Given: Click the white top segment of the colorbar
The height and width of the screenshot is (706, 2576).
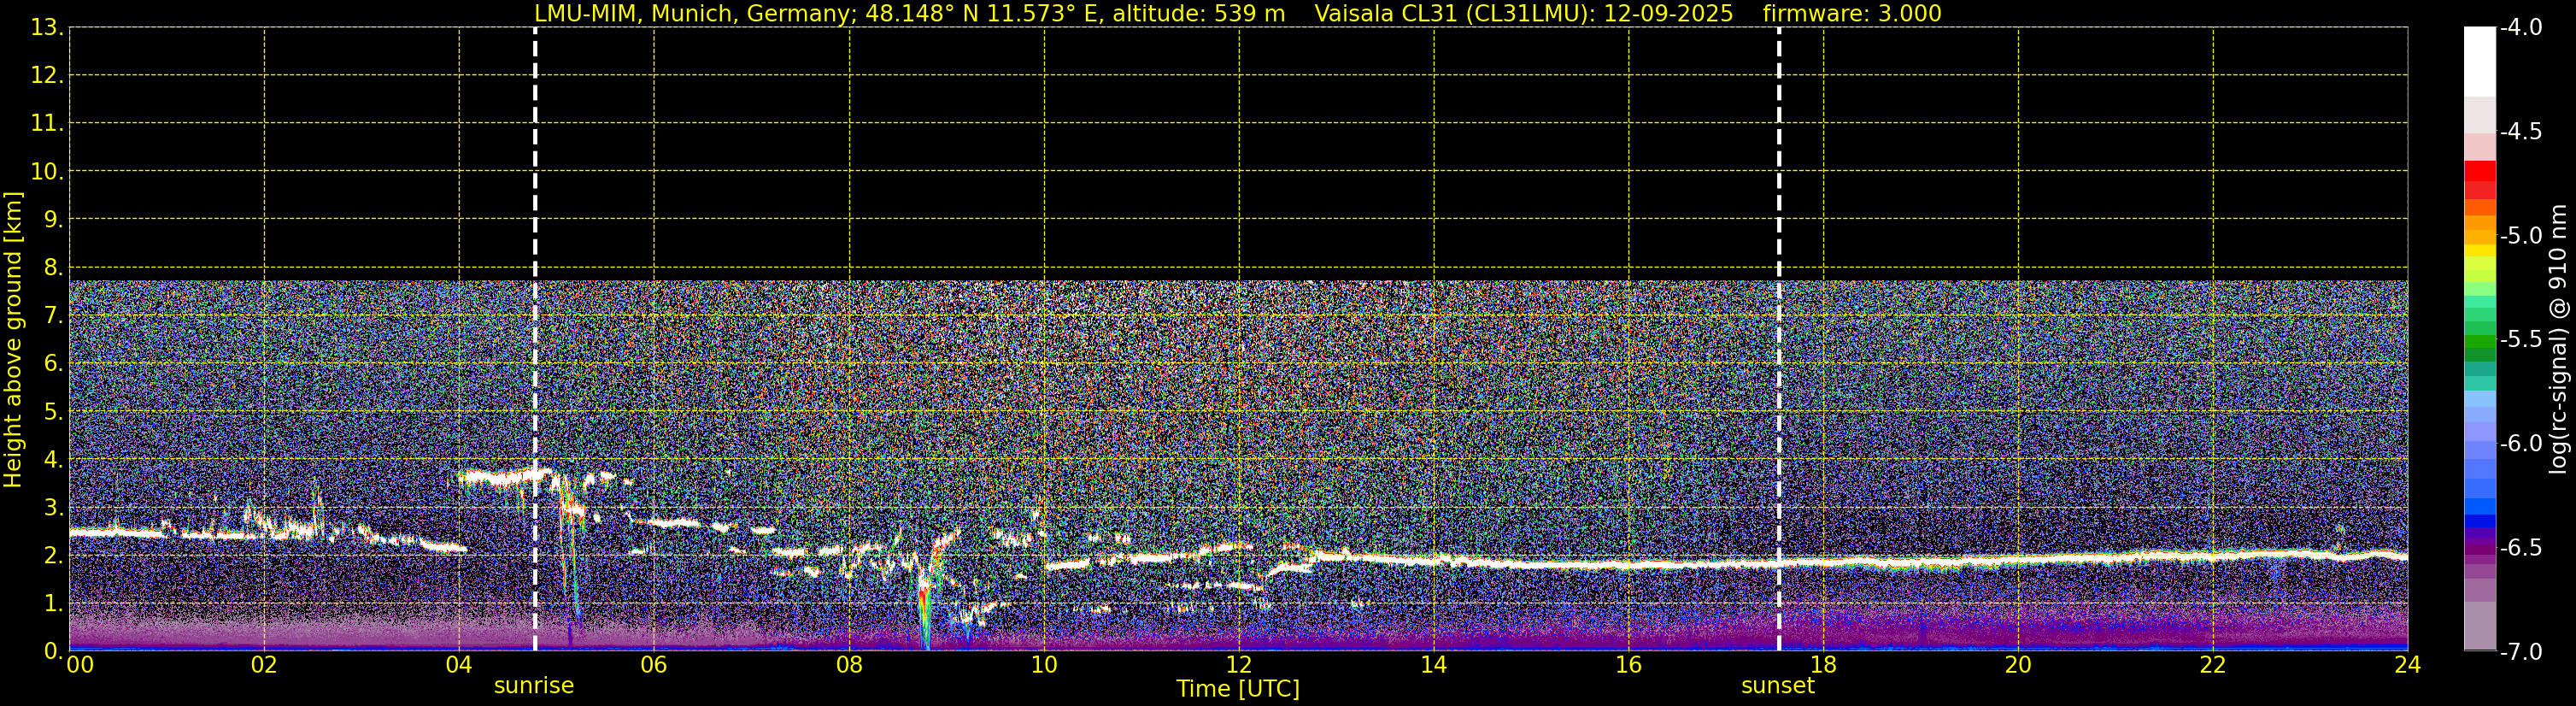Looking at the screenshot, I should [x=2479, y=60].
